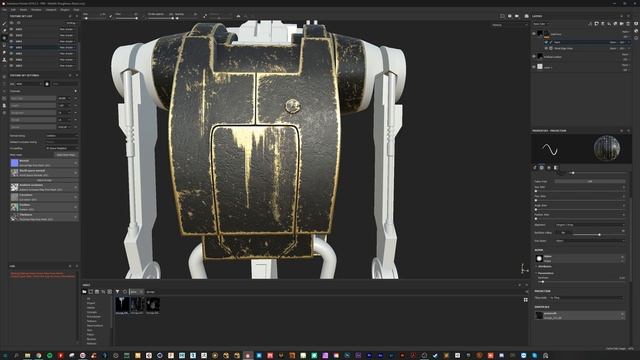Click the add mask icon in Layers toolbar

click(x=597, y=24)
